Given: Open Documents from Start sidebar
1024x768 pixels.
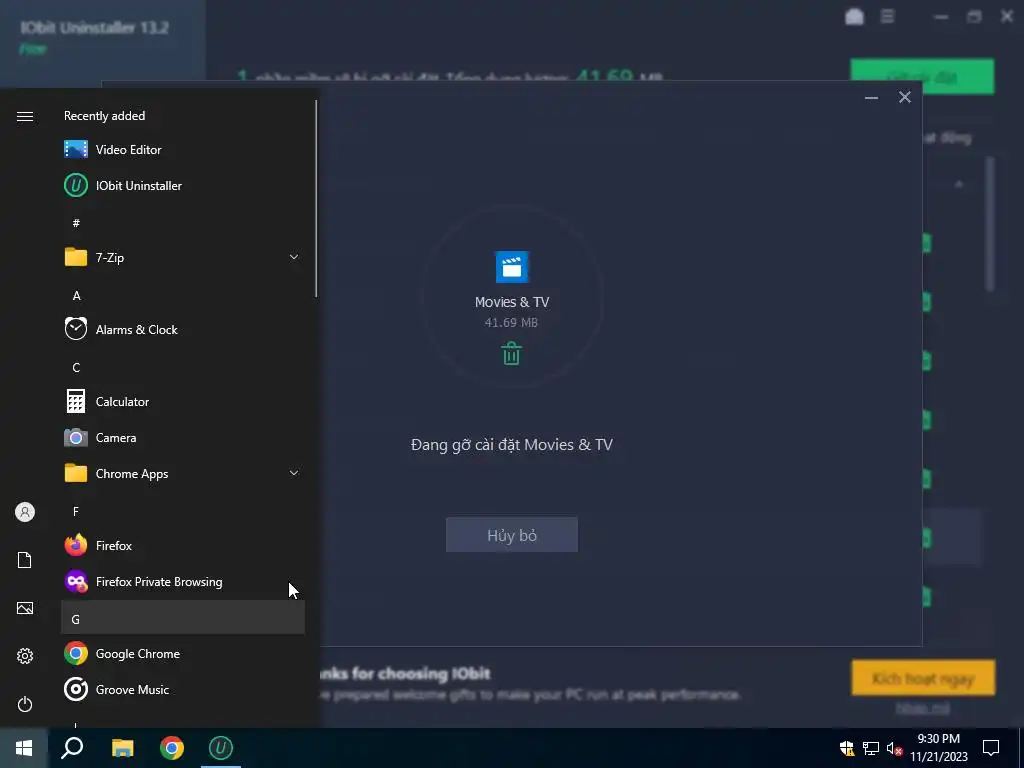Looking at the screenshot, I should point(25,560).
